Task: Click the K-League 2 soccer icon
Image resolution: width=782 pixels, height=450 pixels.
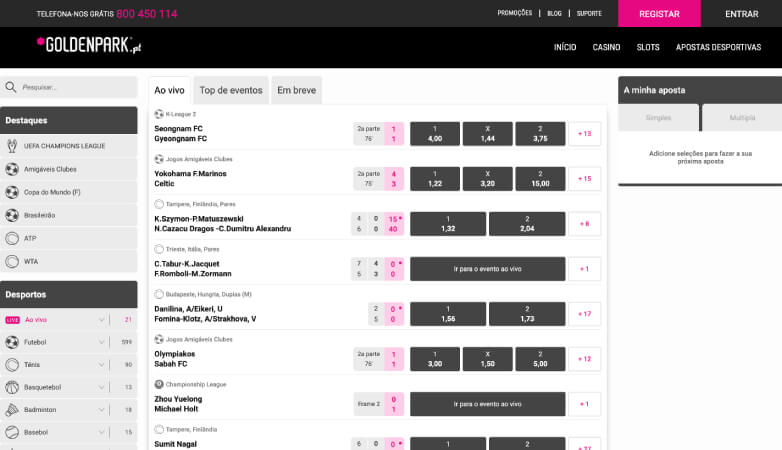Action: tap(159, 114)
